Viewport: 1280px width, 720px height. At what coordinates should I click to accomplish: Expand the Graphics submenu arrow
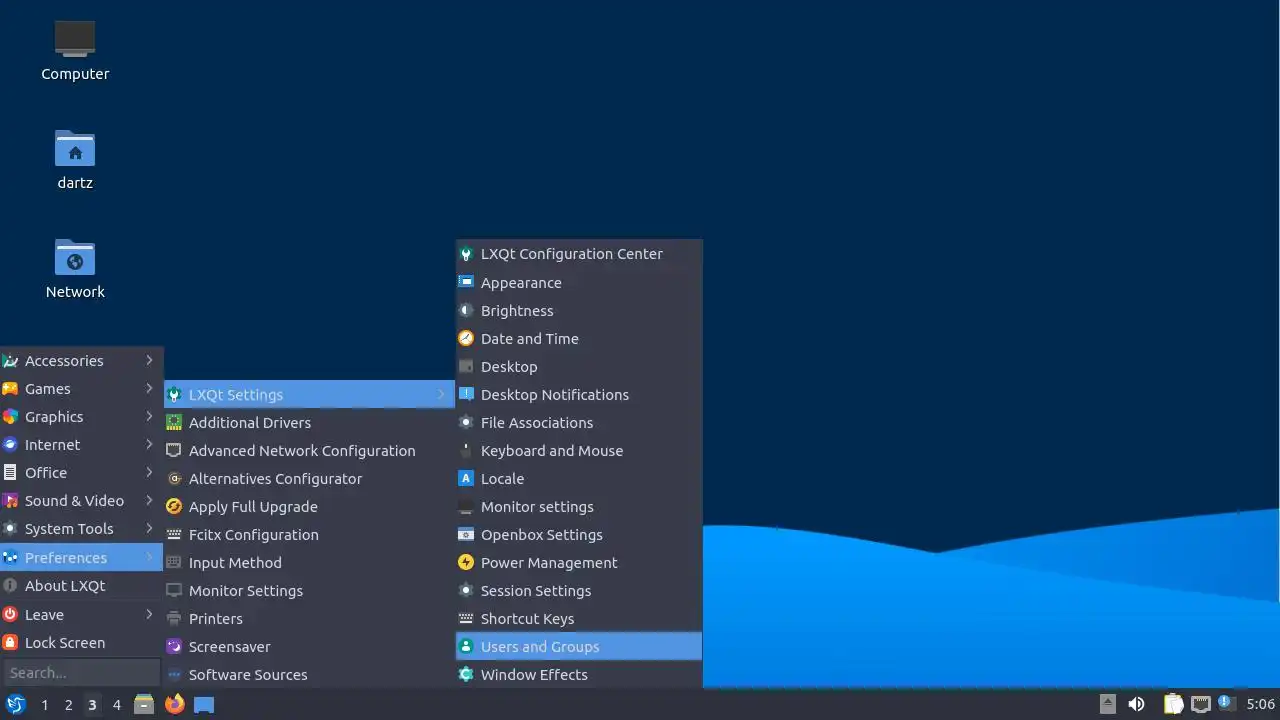[x=149, y=417]
